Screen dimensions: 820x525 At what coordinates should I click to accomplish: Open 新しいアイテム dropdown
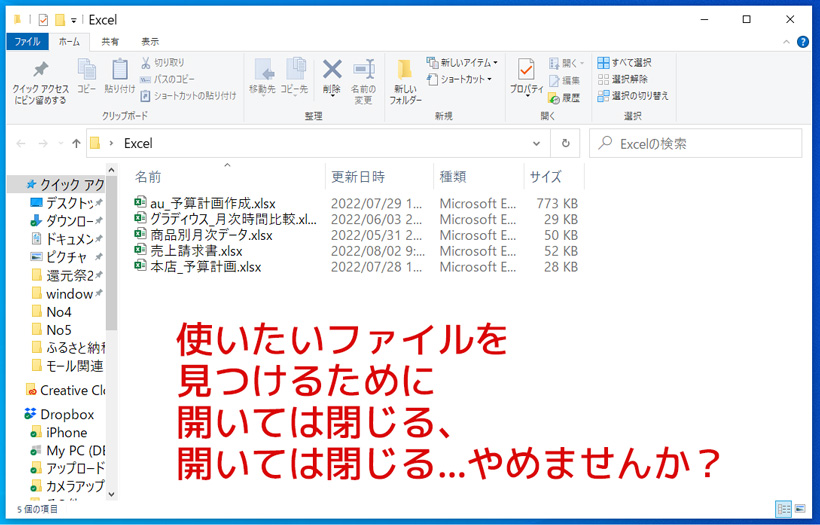[x=462, y=63]
